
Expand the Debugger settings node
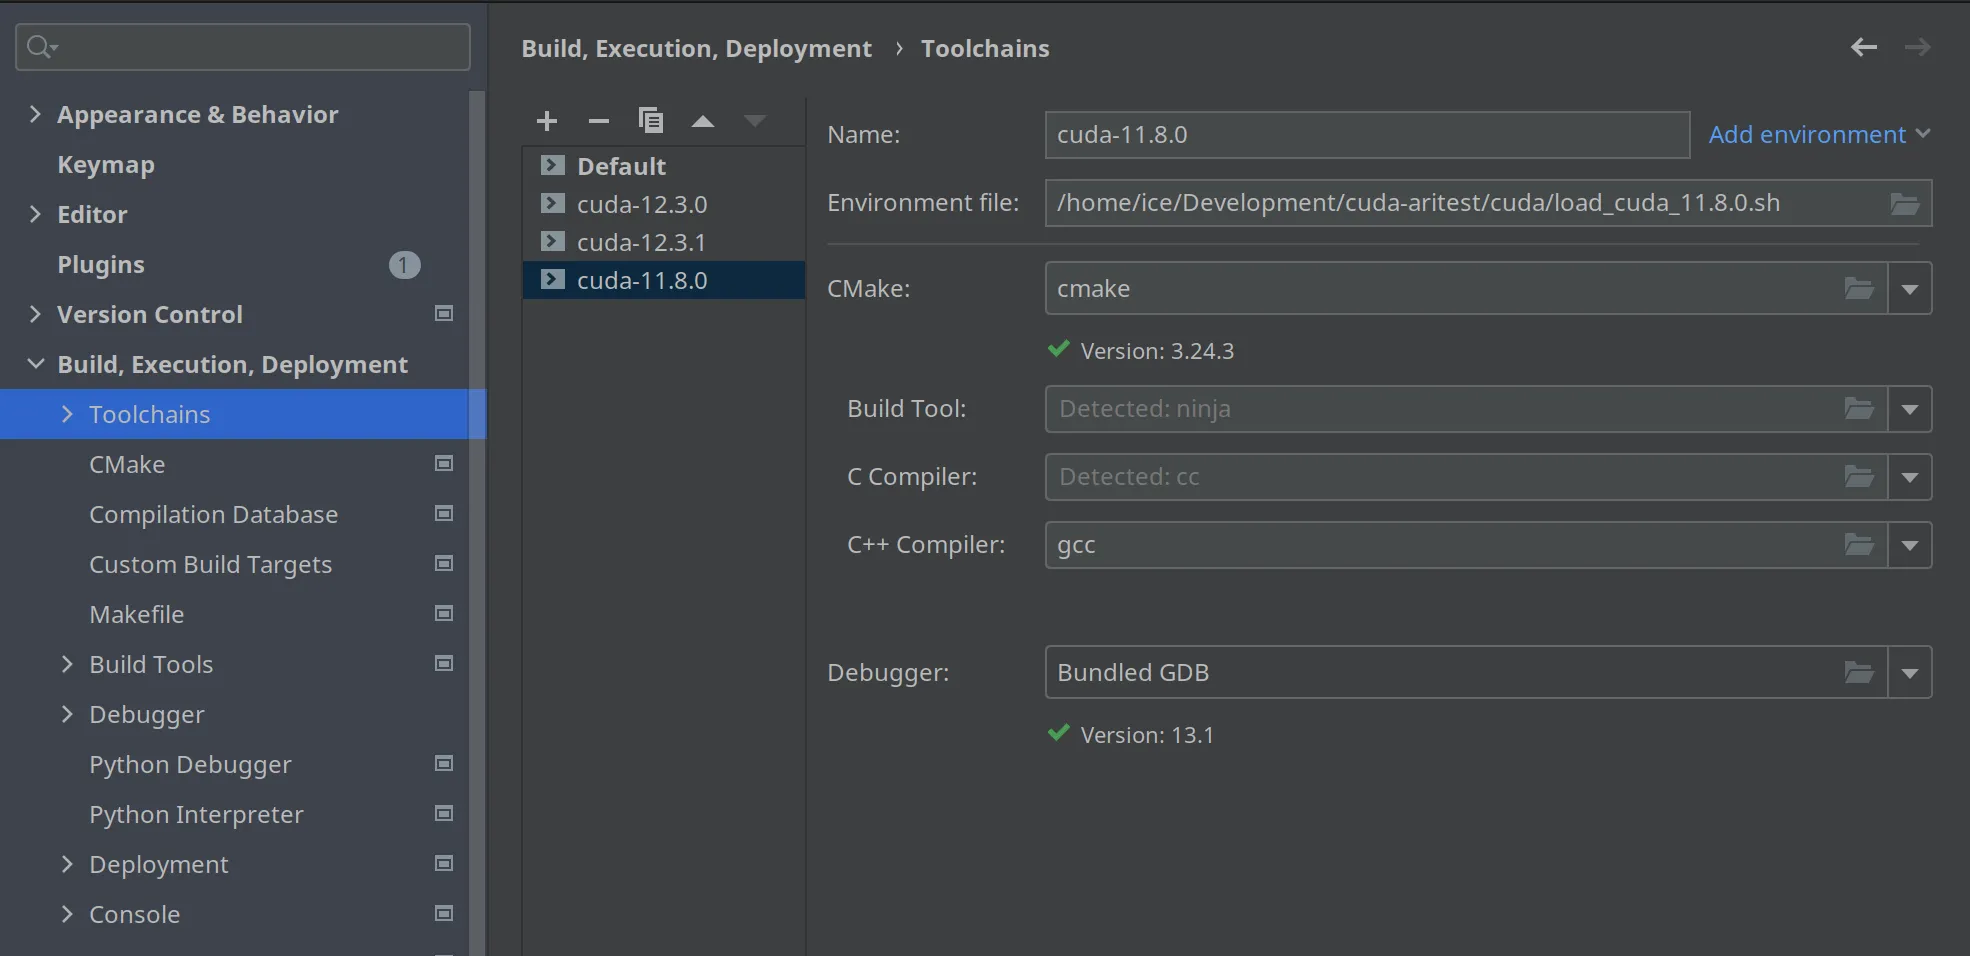(x=67, y=714)
